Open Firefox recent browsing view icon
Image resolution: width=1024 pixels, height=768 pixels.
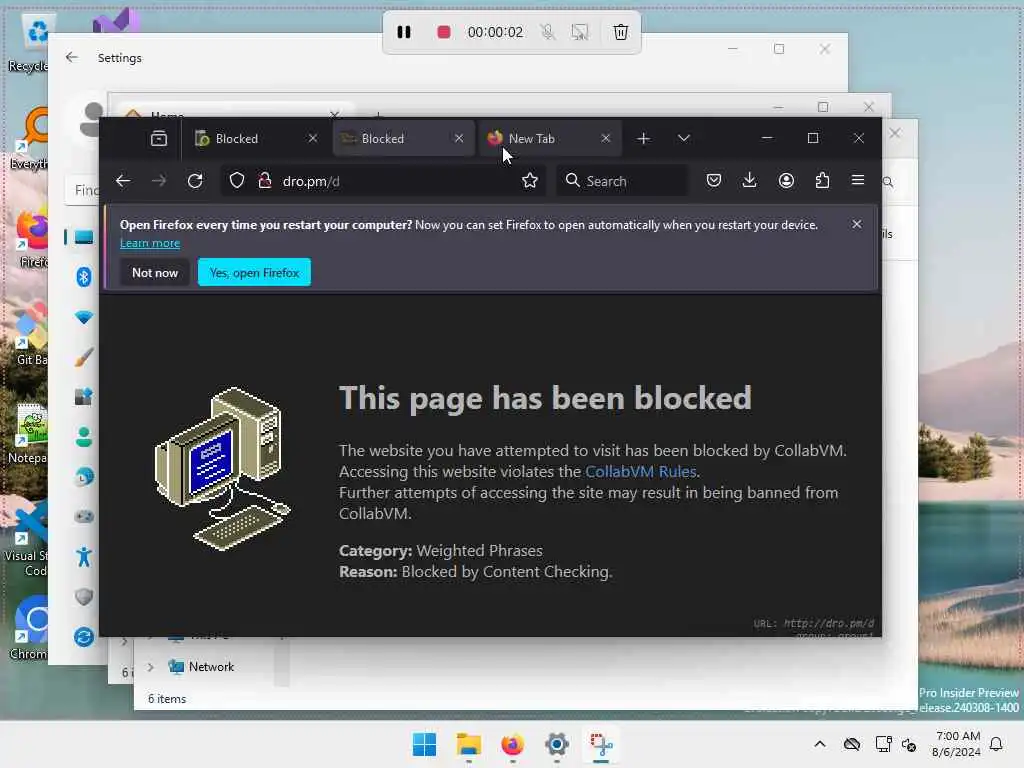[x=159, y=138]
